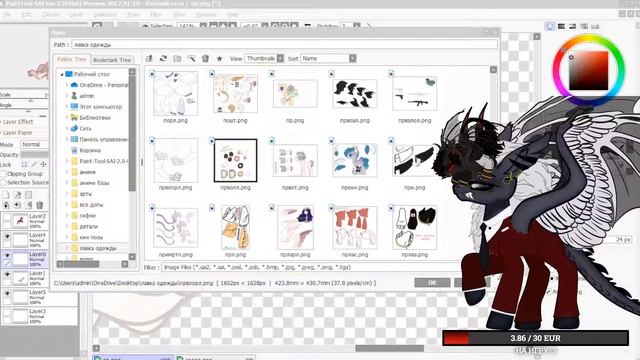Viewport: 640px width, 360px height.
Task: Open the Canvas menu in SAI menu bar
Action: click(x=51, y=14)
